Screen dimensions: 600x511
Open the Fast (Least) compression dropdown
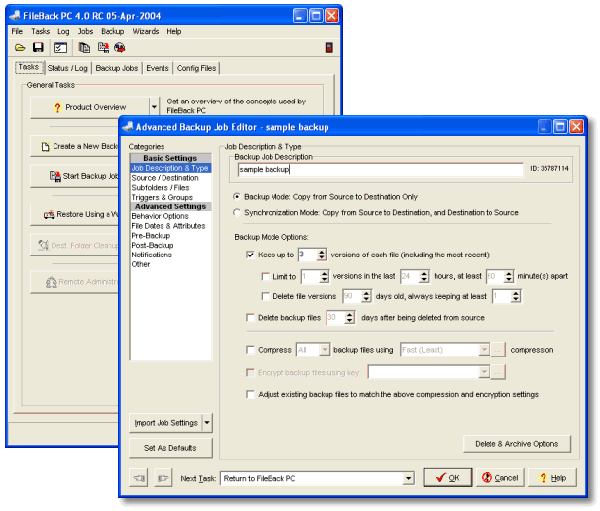(x=484, y=350)
